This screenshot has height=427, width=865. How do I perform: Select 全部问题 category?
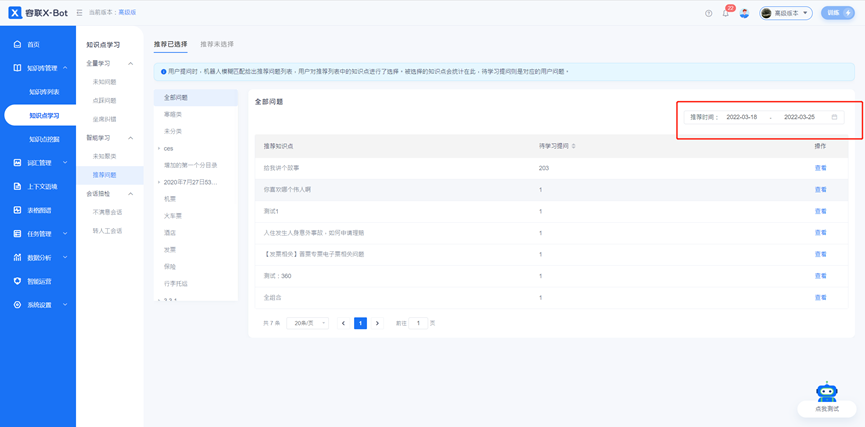tap(196, 98)
